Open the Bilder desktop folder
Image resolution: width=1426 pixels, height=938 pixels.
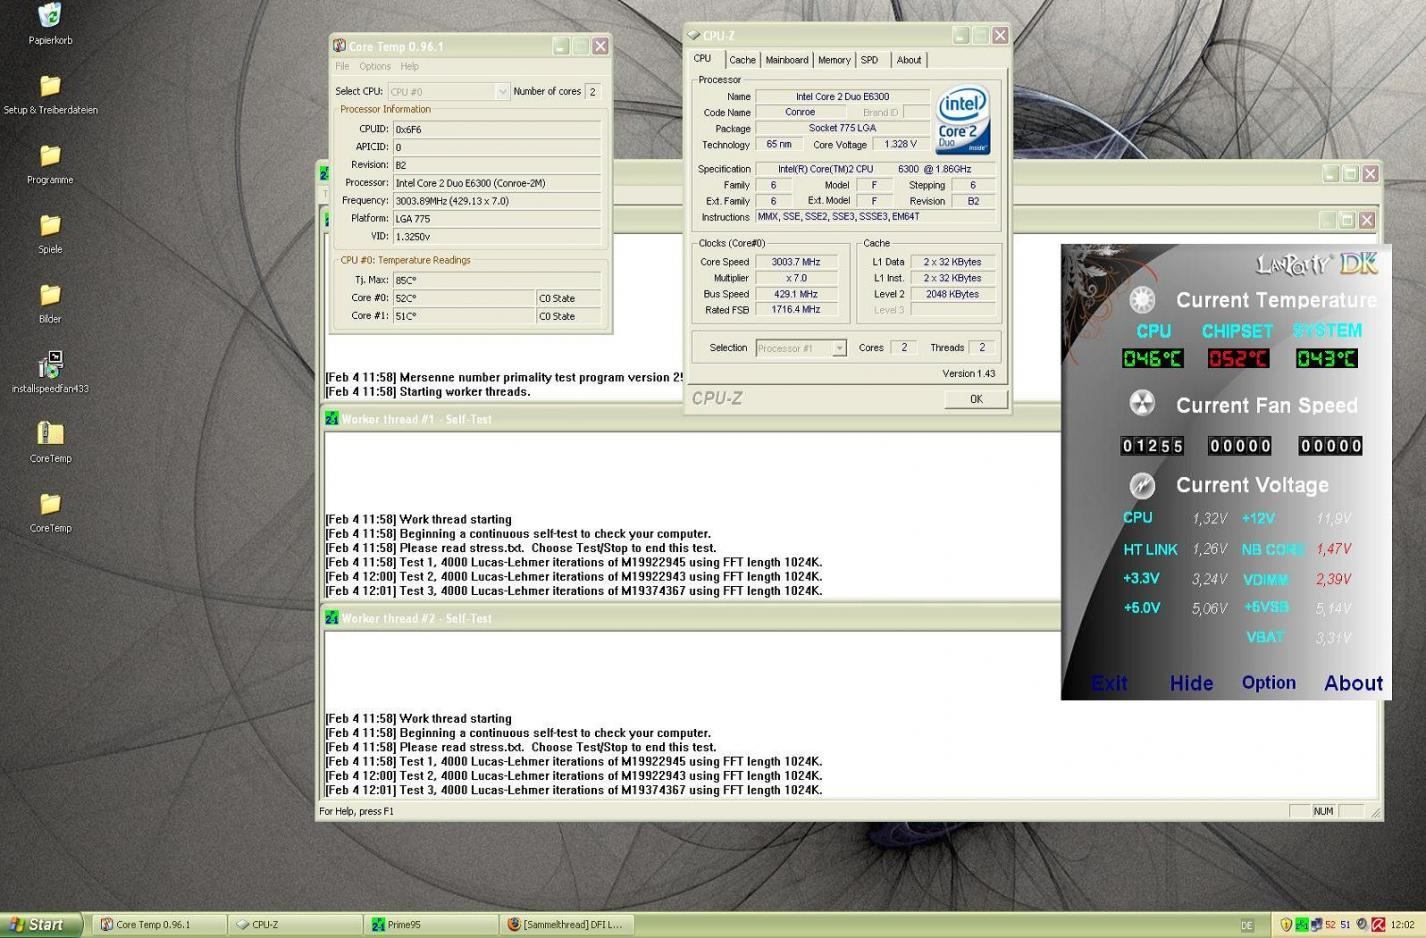[x=50, y=295]
